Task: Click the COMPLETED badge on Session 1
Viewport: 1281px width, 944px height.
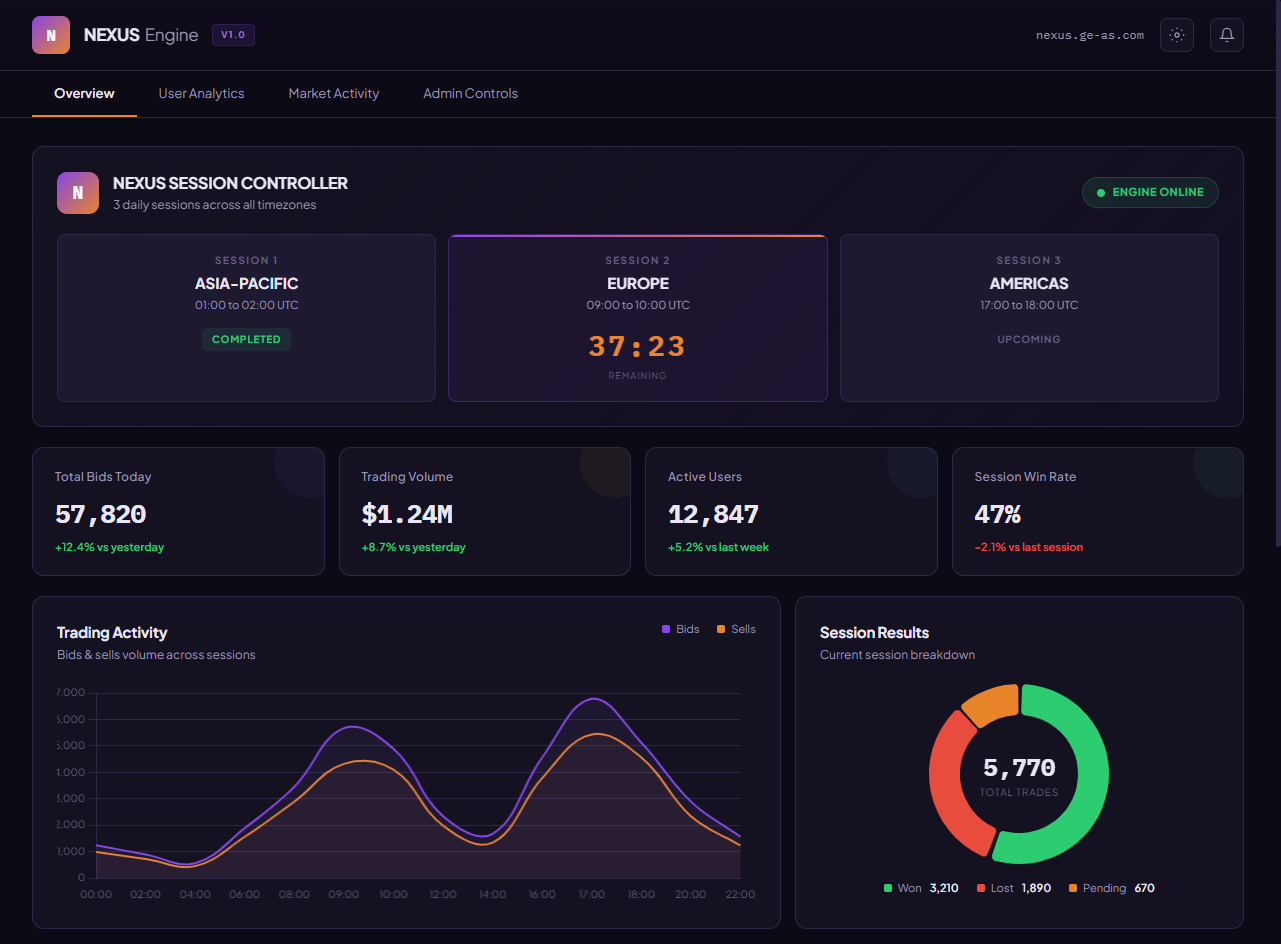Action: click(246, 339)
